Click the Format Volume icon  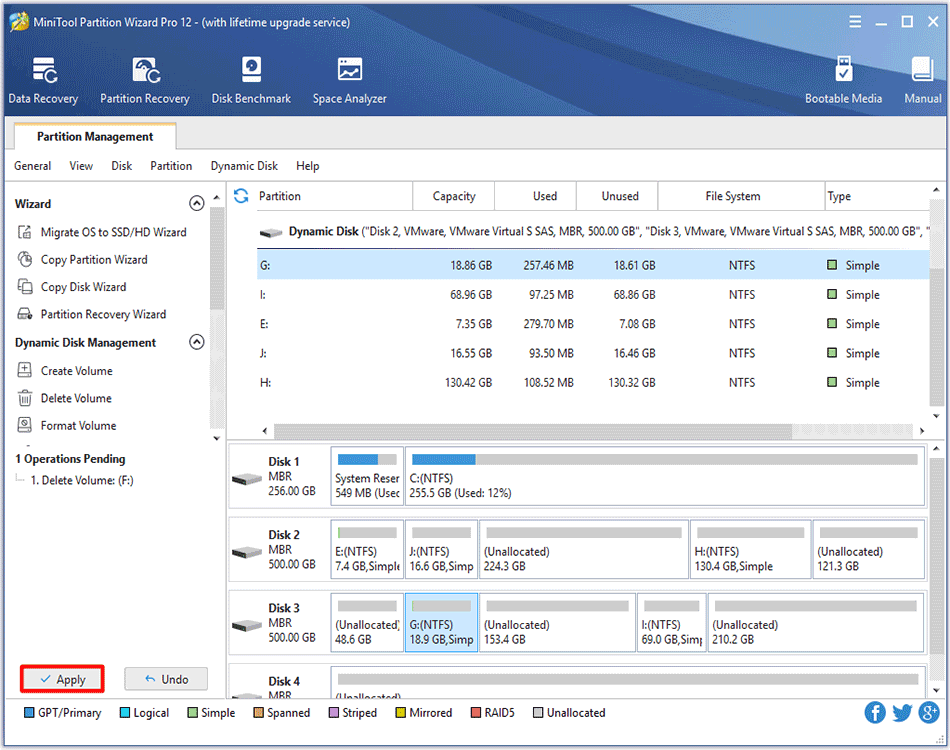point(25,425)
